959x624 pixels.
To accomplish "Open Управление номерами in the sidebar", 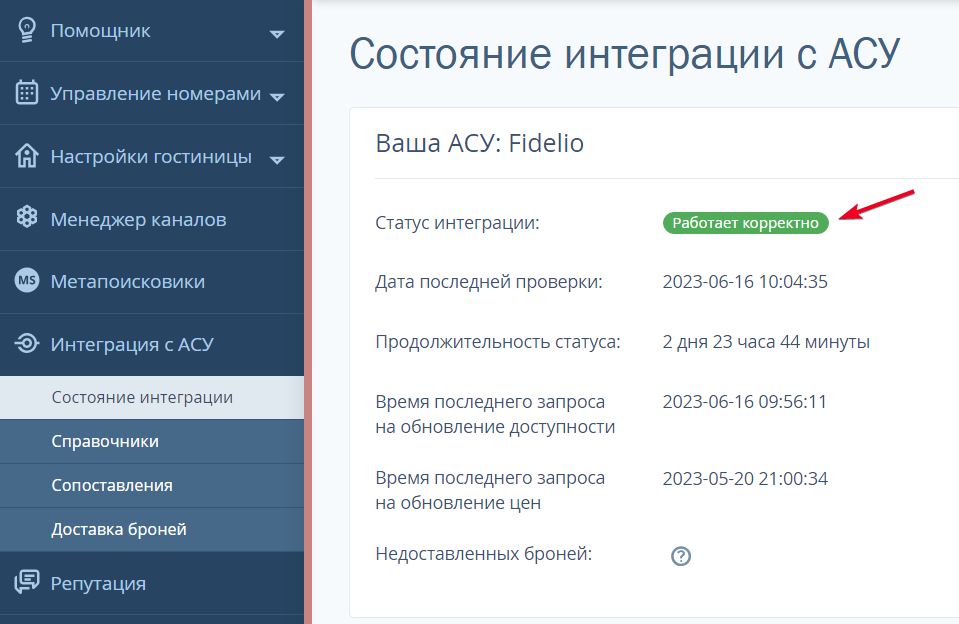I will click(x=152, y=94).
